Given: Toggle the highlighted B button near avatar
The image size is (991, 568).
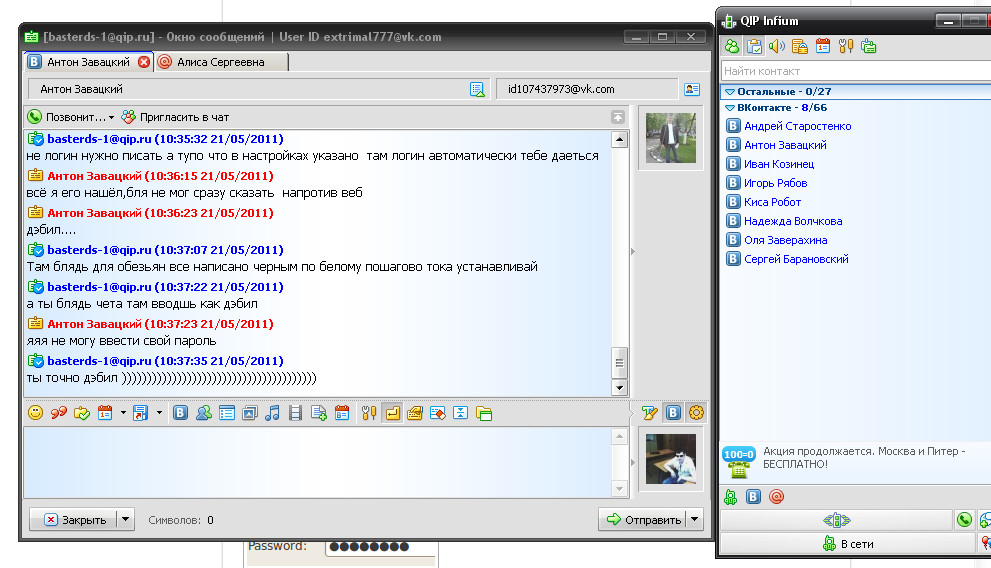Looking at the screenshot, I should [x=673, y=413].
